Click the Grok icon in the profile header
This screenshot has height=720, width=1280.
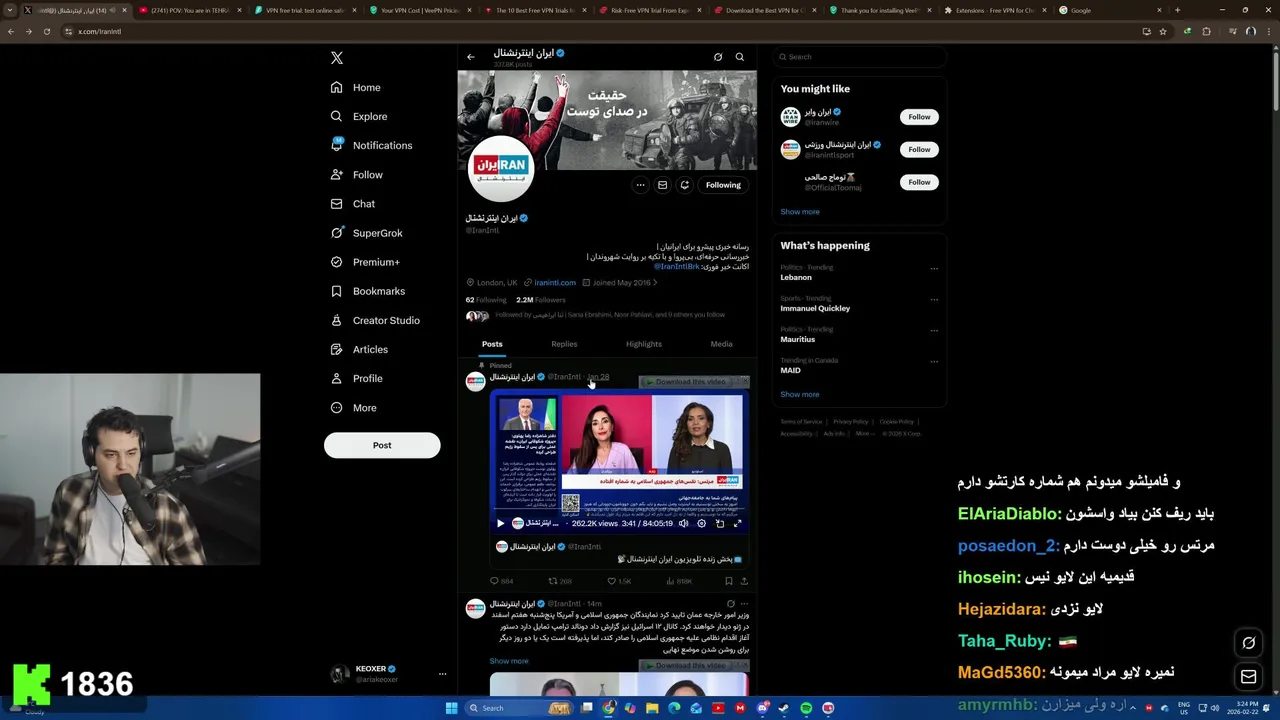coord(718,57)
